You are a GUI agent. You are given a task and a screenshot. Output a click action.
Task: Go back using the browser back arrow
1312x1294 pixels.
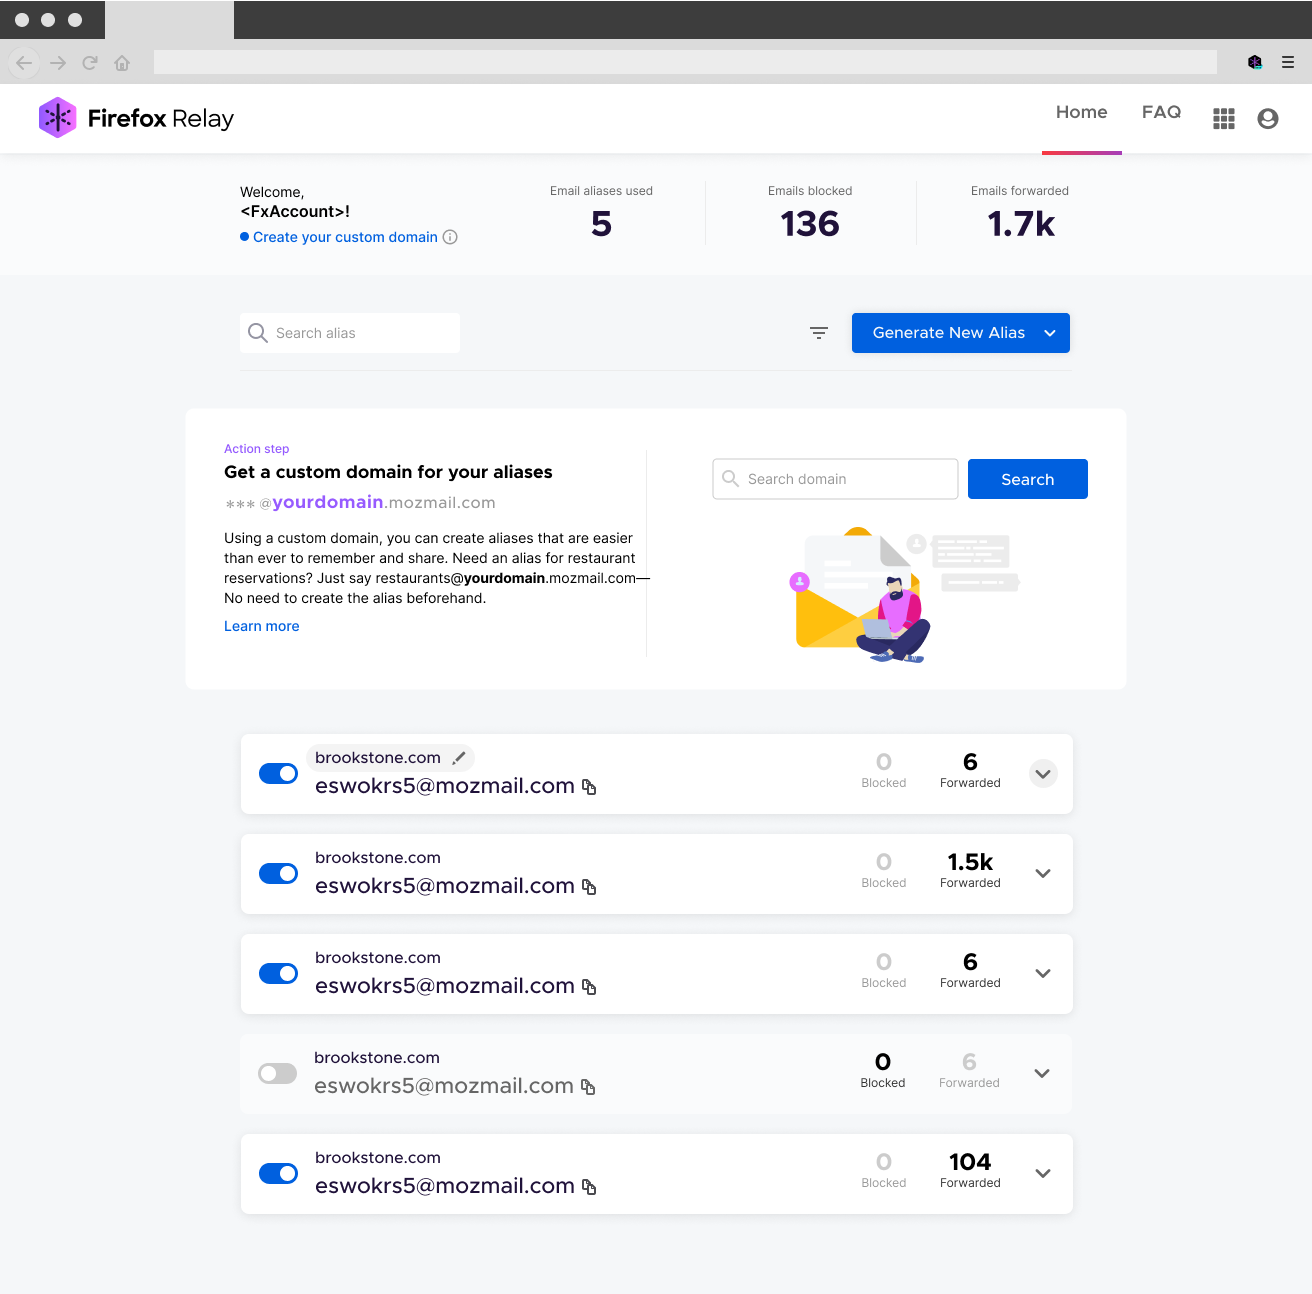pyautogui.click(x=25, y=63)
